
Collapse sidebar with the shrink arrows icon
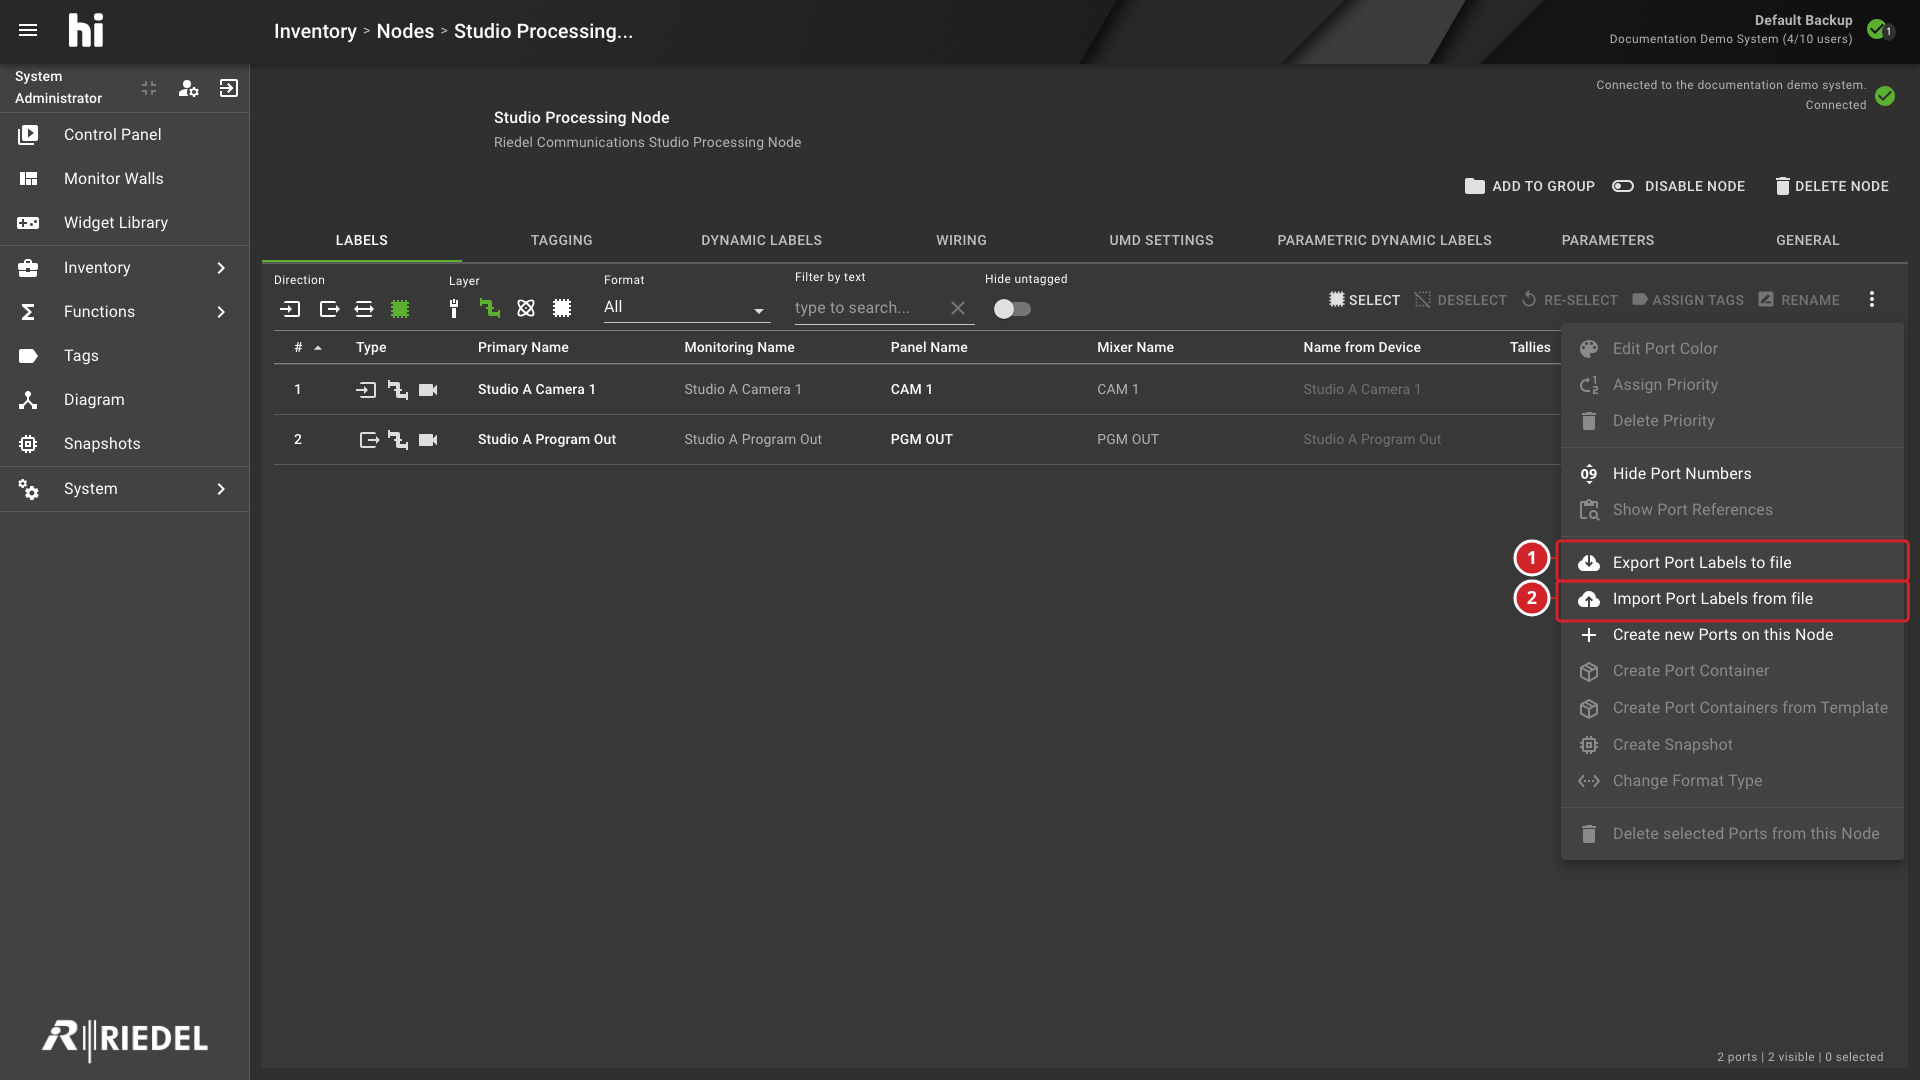[149, 88]
